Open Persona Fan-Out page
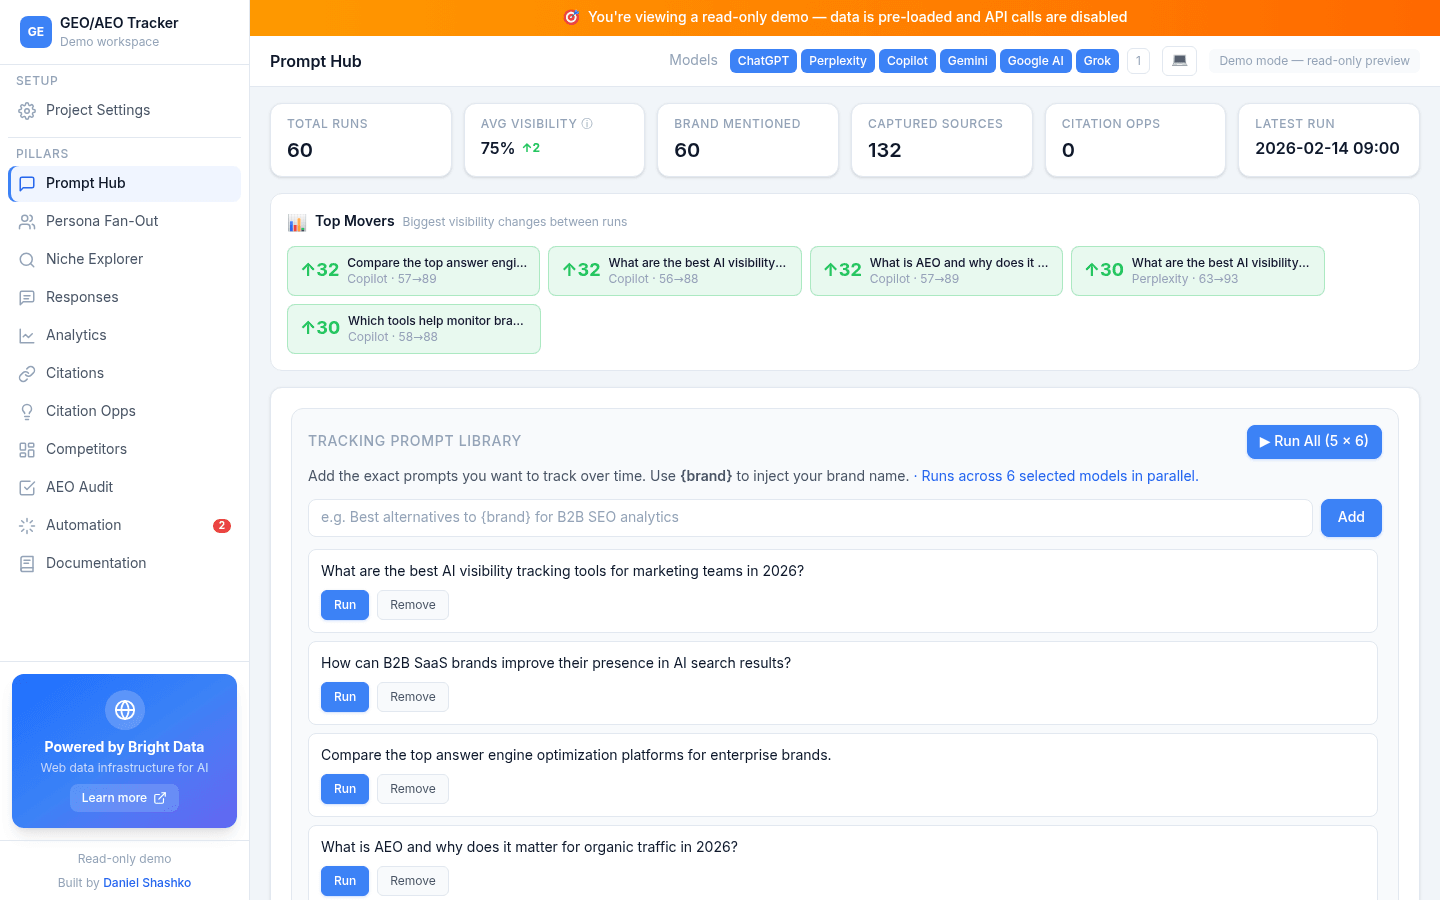Screen dimensions: 1440x900 click(x=124, y=221)
